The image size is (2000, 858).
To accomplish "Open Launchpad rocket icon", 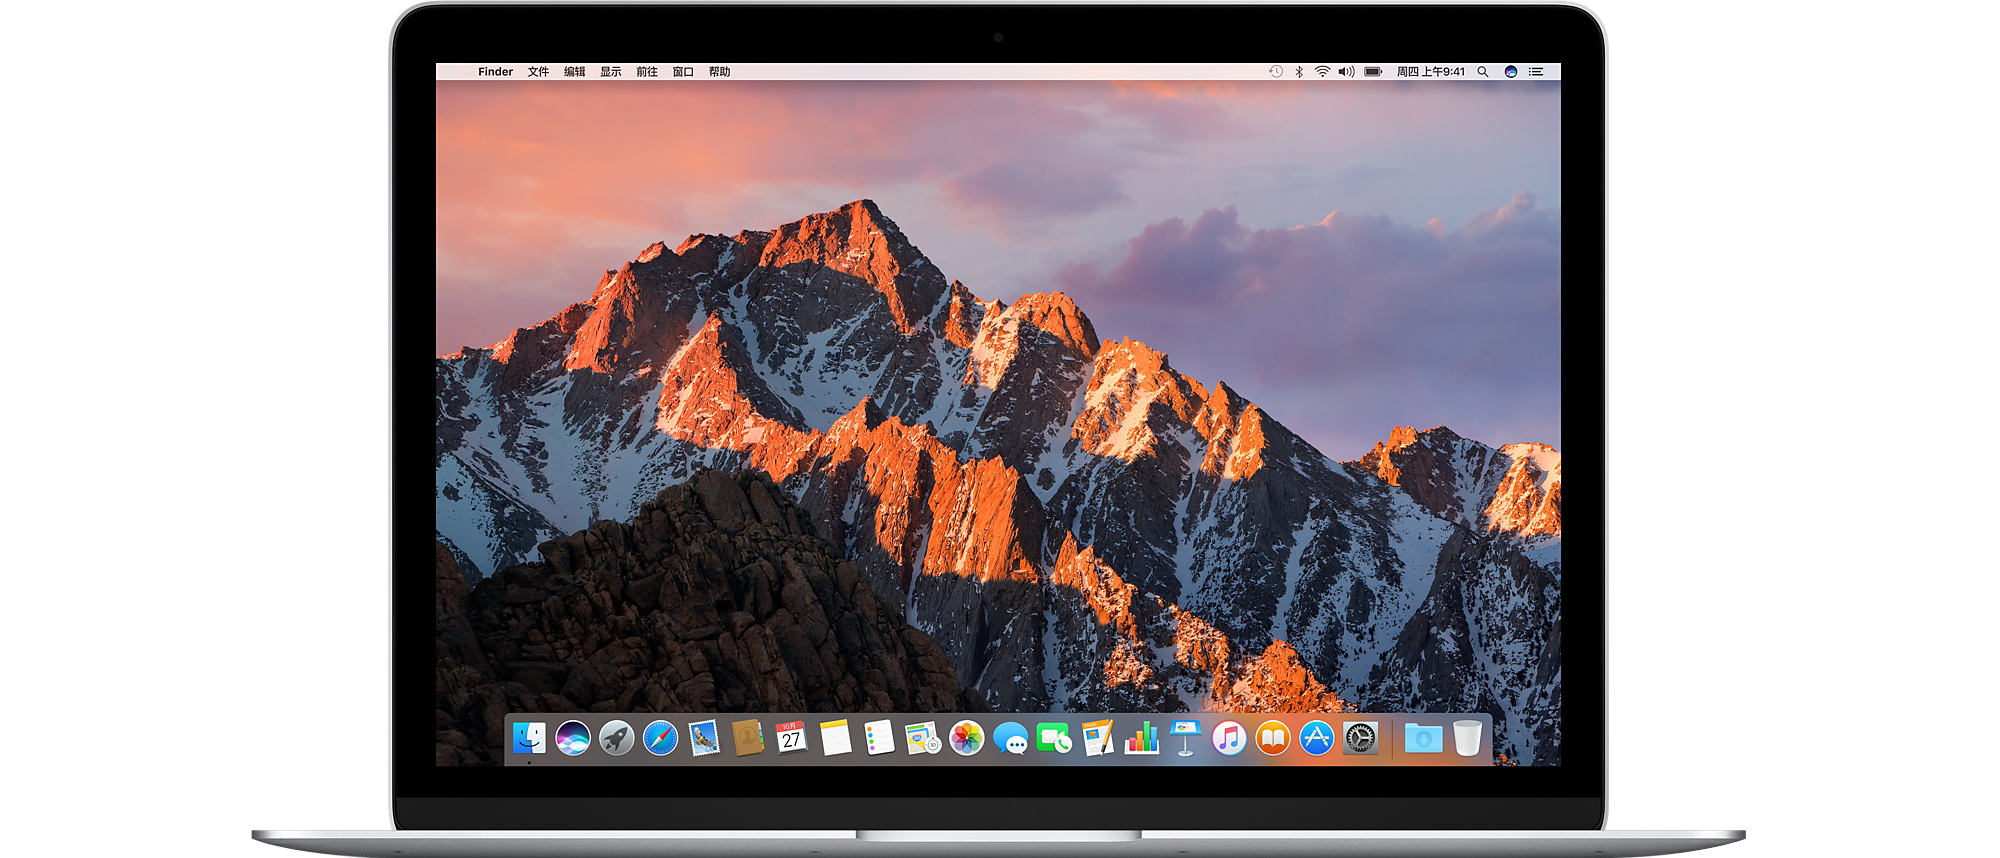I will coord(617,738).
